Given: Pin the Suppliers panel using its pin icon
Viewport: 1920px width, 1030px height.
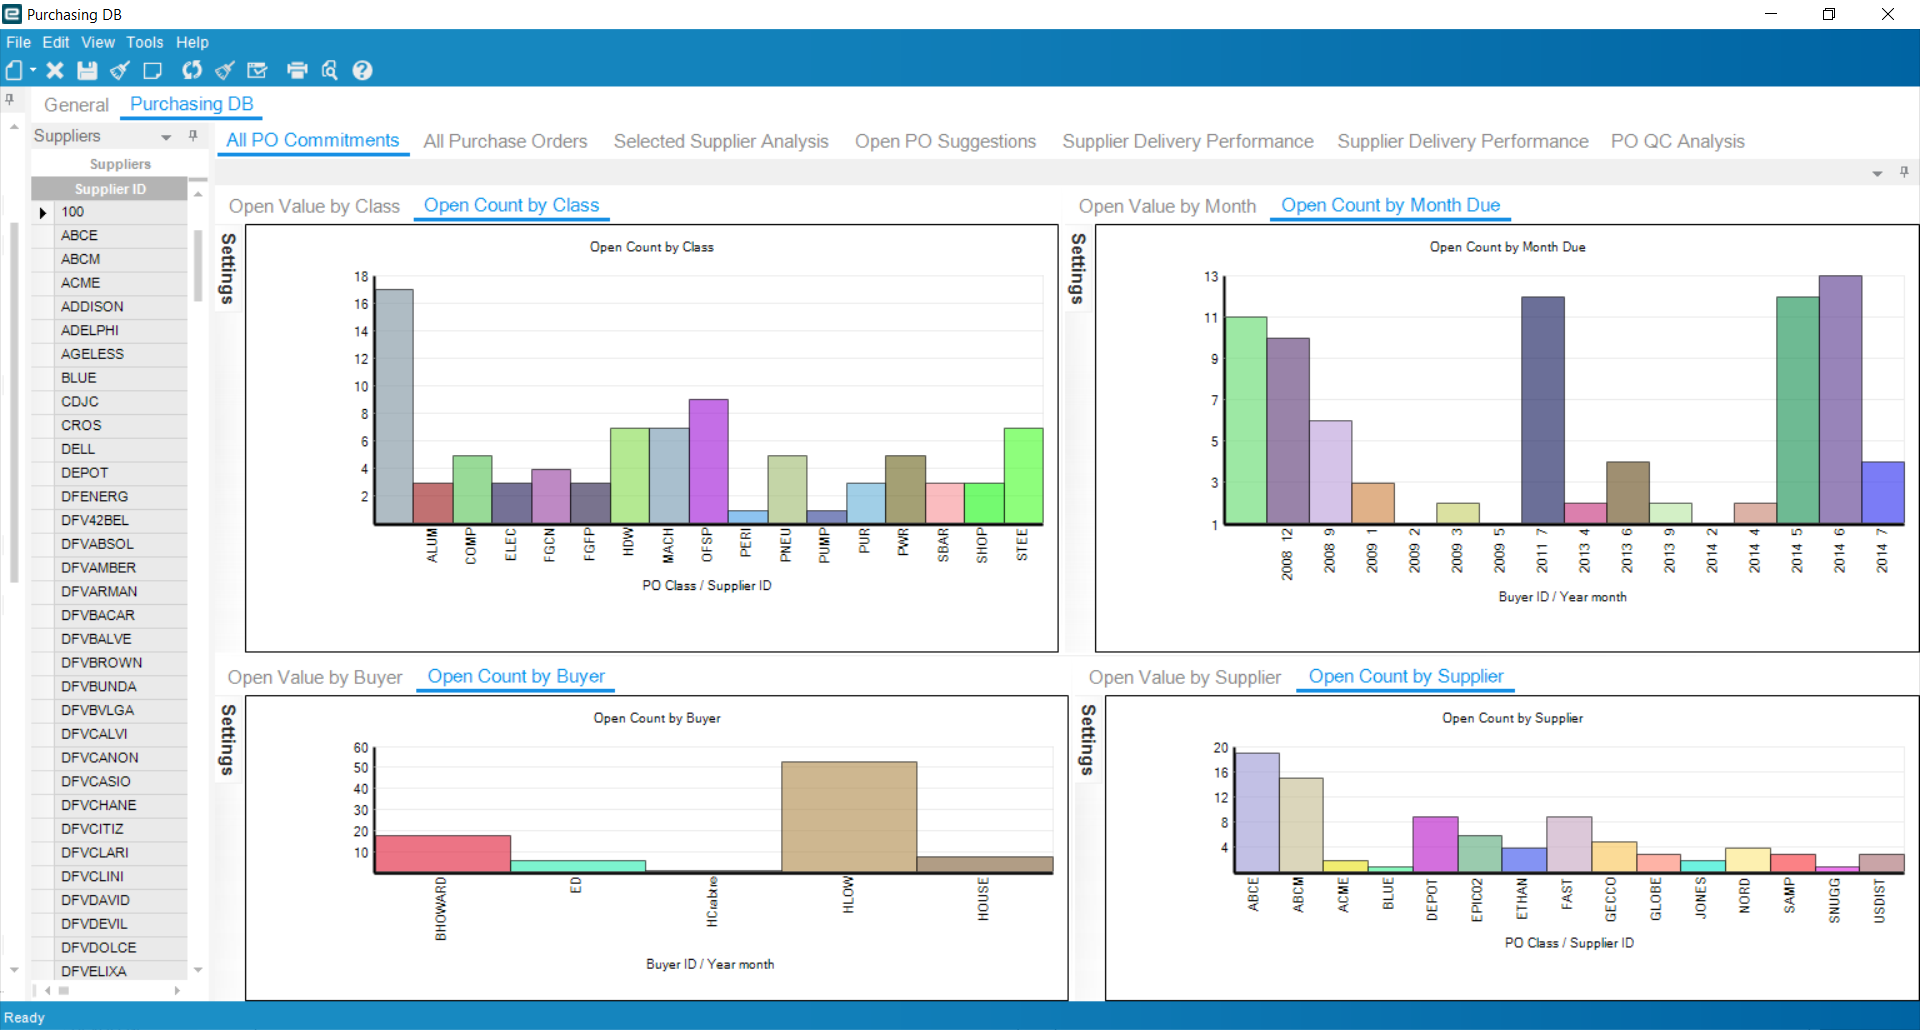Looking at the screenshot, I should 193,135.
